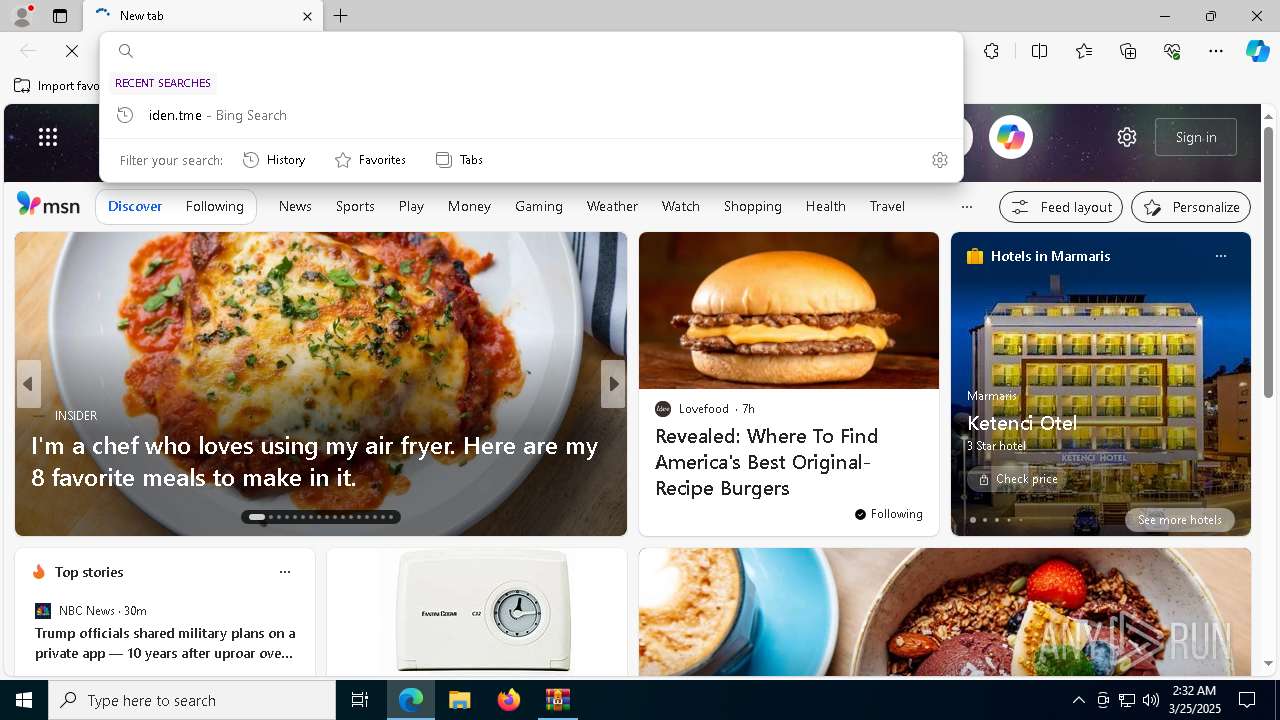Open the Travel category
Screen dimensions: 1280x720
887,206
